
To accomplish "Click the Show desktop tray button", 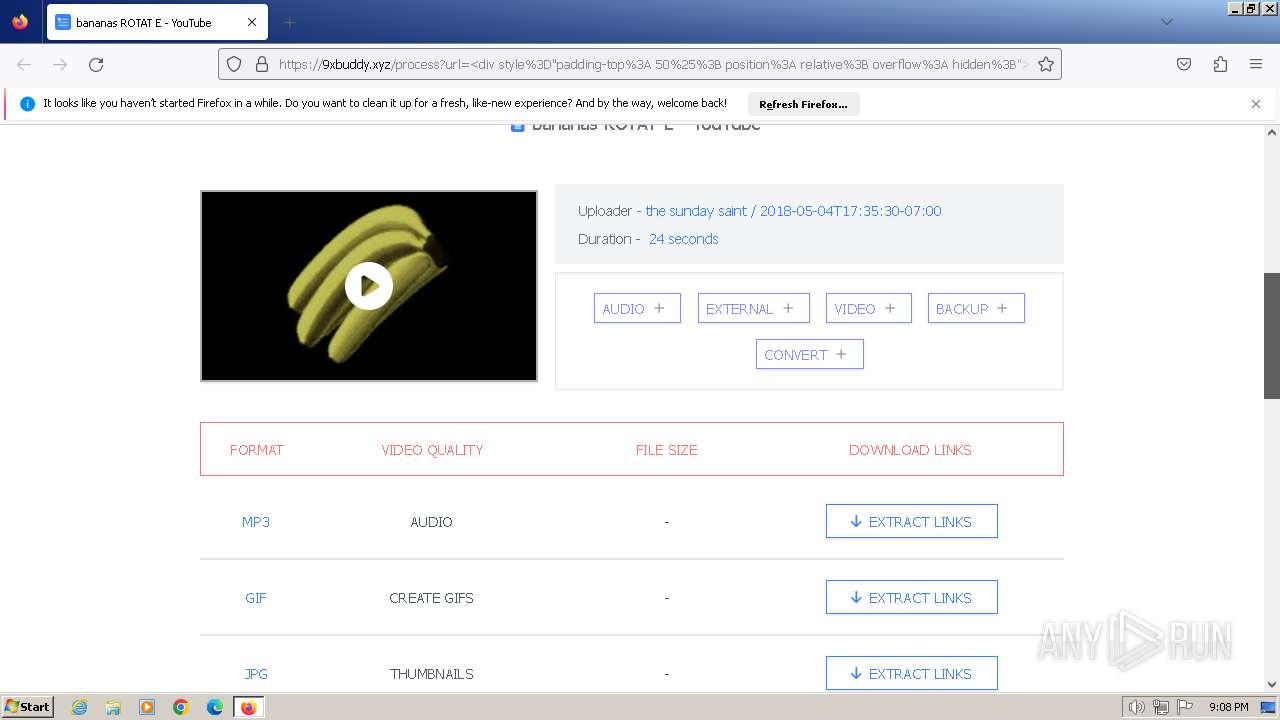I will [x=1269, y=707].
